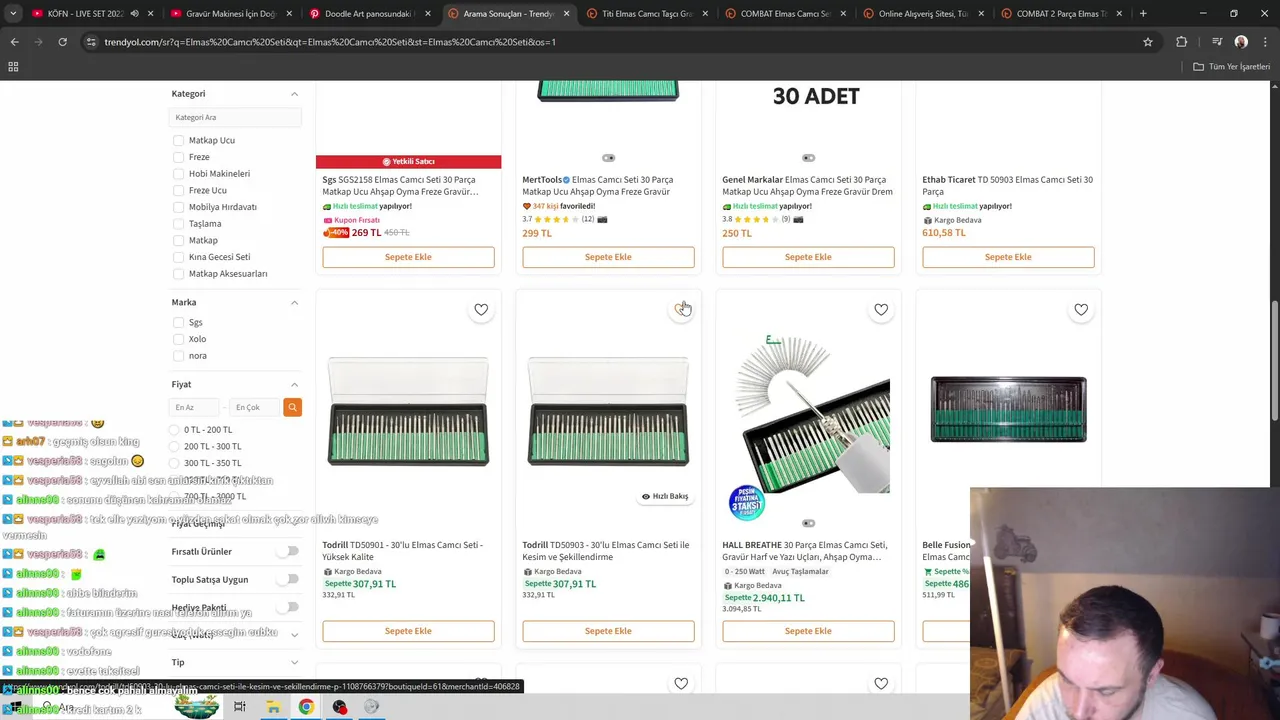Open File Explorer from the taskbar
The width and height of the screenshot is (1280, 720).
click(273, 707)
